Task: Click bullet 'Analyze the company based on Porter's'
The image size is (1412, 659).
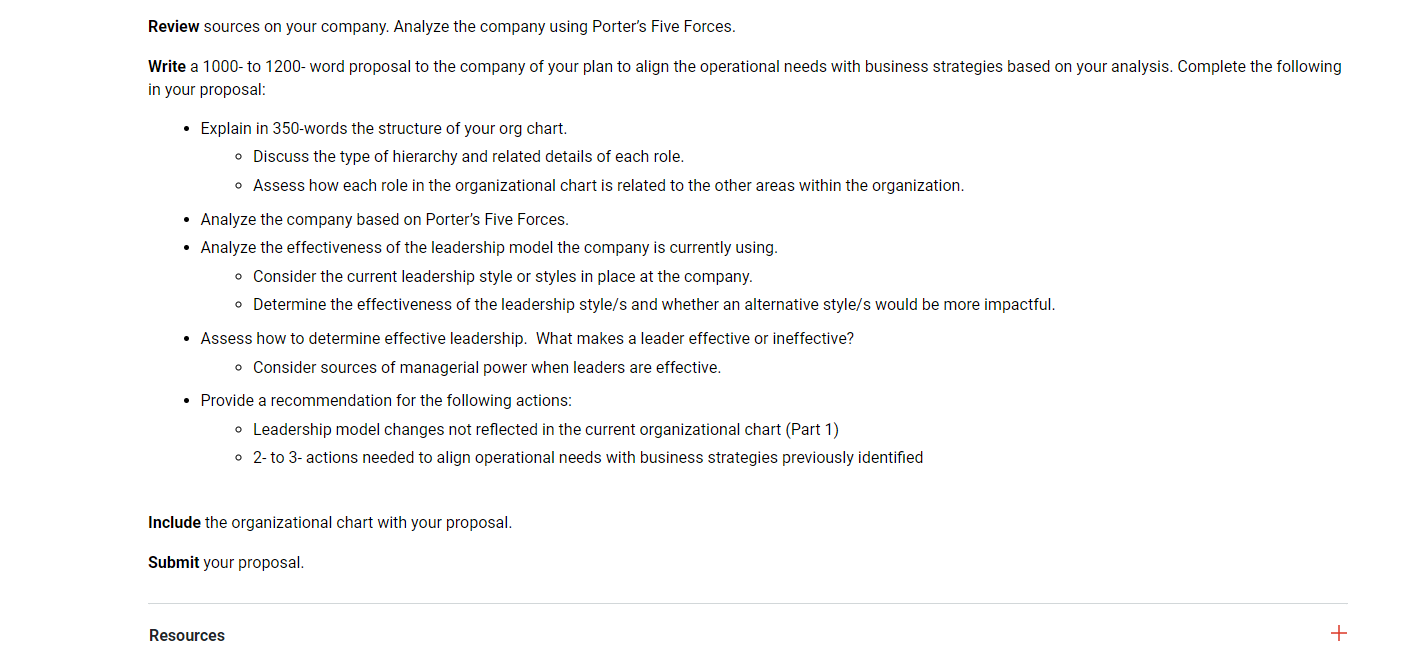Action: pos(385,219)
